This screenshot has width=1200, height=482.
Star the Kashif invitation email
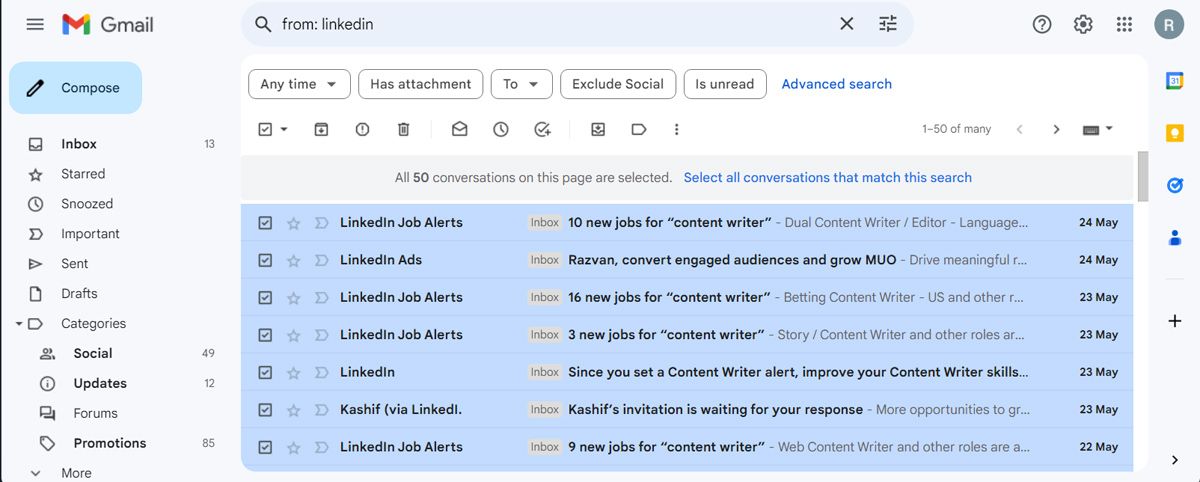(x=293, y=410)
